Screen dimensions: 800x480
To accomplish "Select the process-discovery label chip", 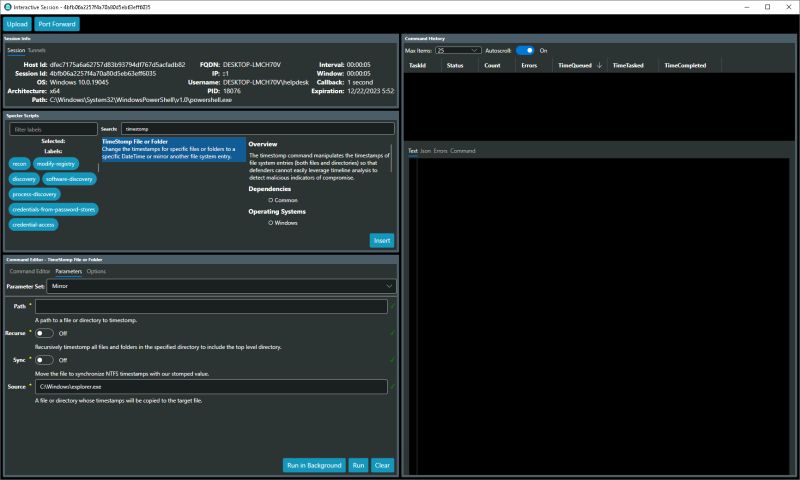I will pos(35,194).
